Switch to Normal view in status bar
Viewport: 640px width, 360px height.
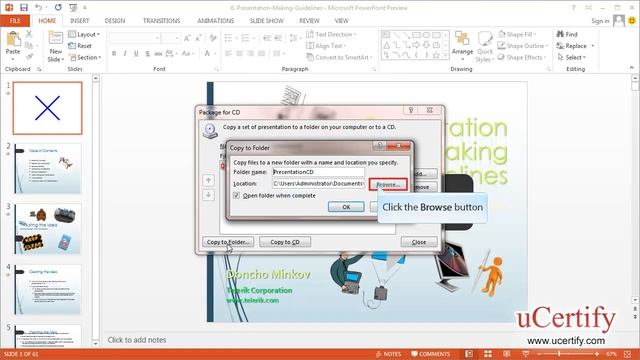coord(469,354)
